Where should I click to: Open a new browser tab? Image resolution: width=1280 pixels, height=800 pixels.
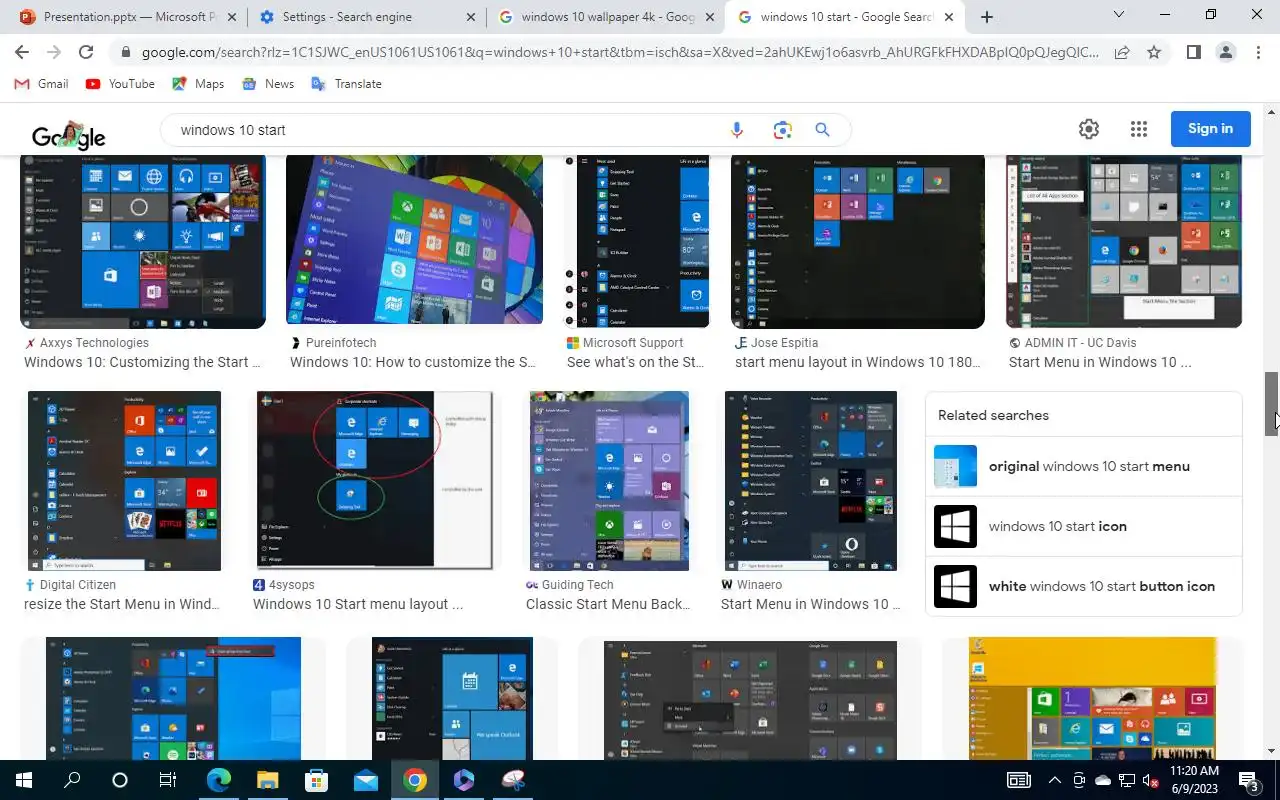[987, 17]
